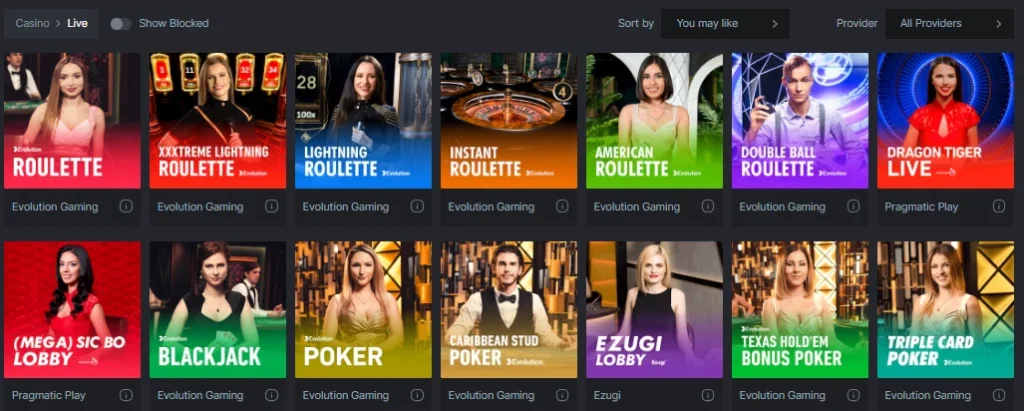Open info icon under Dragon Tiger Live
This screenshot has height=411, width=1024.
999,206
